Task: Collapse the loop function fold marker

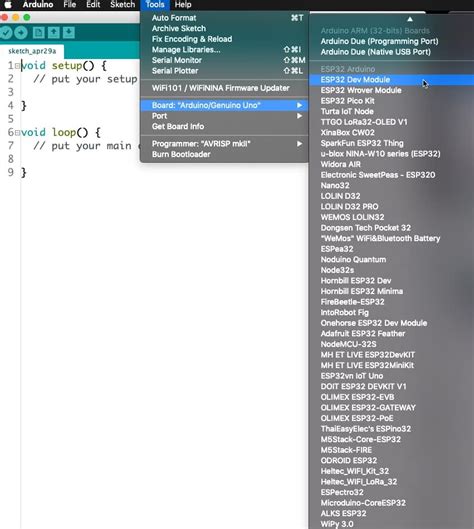Action: pyautogui.click(x=17, y=133)
